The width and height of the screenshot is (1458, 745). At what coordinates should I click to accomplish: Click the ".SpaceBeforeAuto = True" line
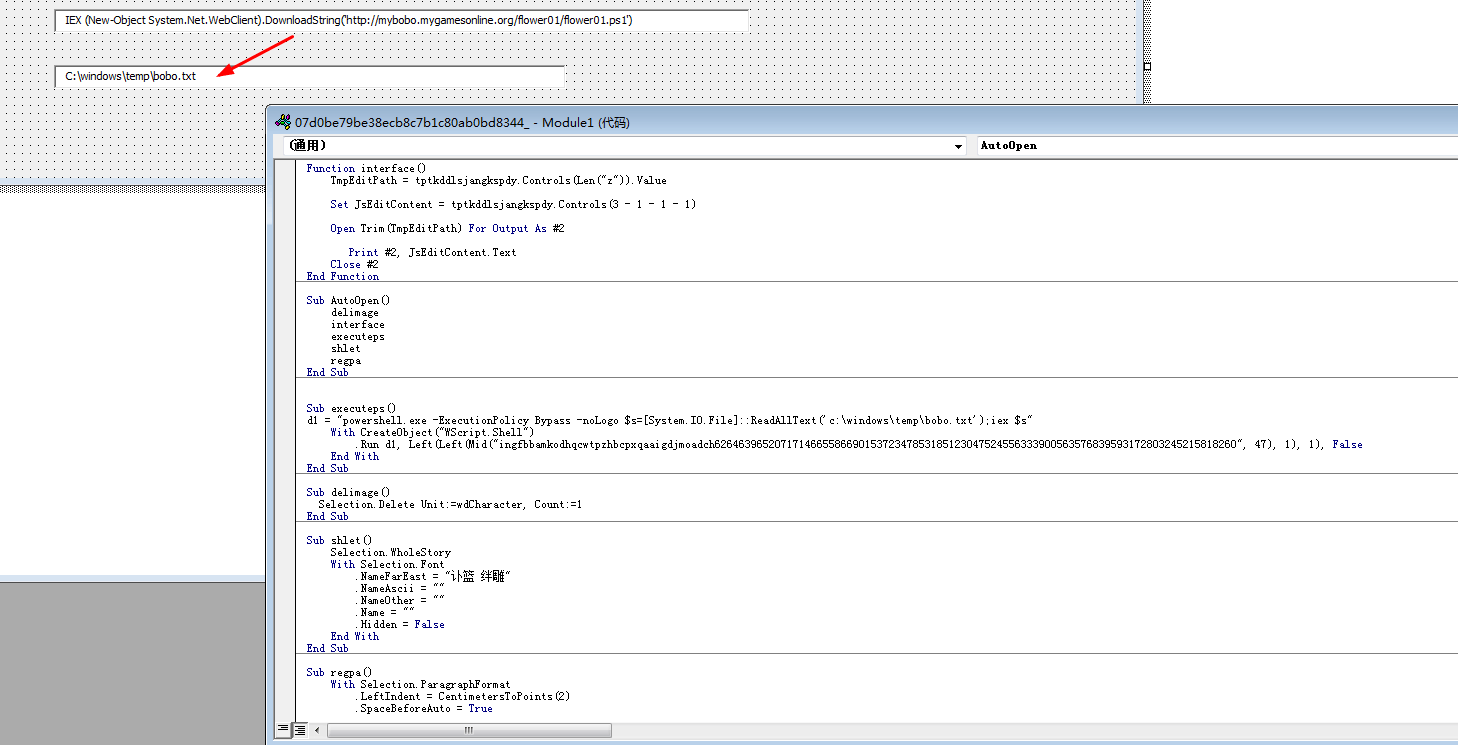(x=424, y=708)
